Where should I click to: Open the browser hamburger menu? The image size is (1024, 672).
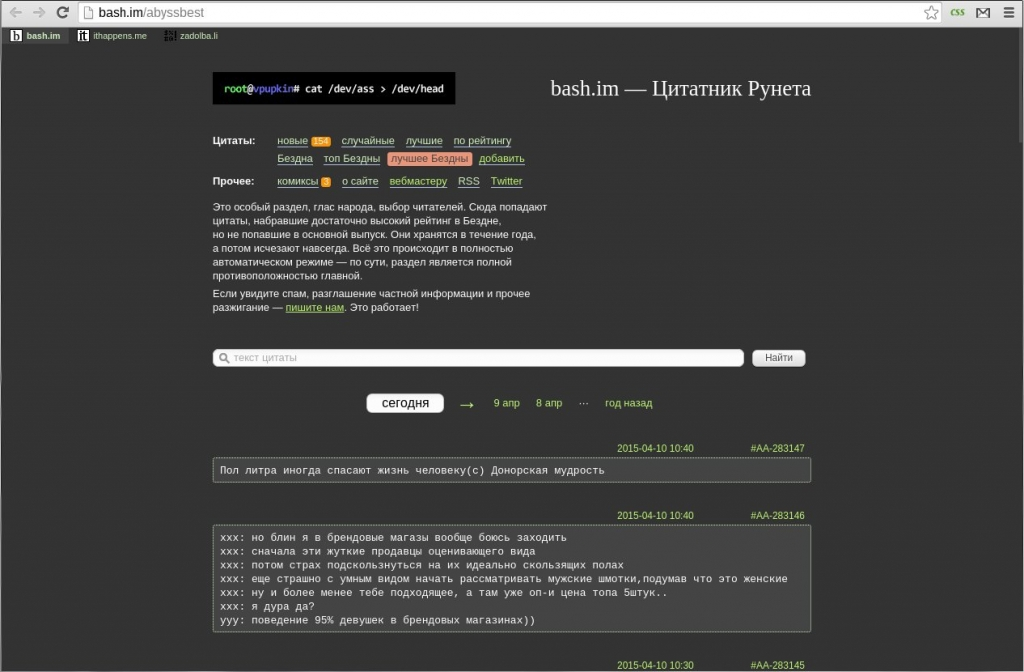pyautogui.click(x=1009, y=12)
